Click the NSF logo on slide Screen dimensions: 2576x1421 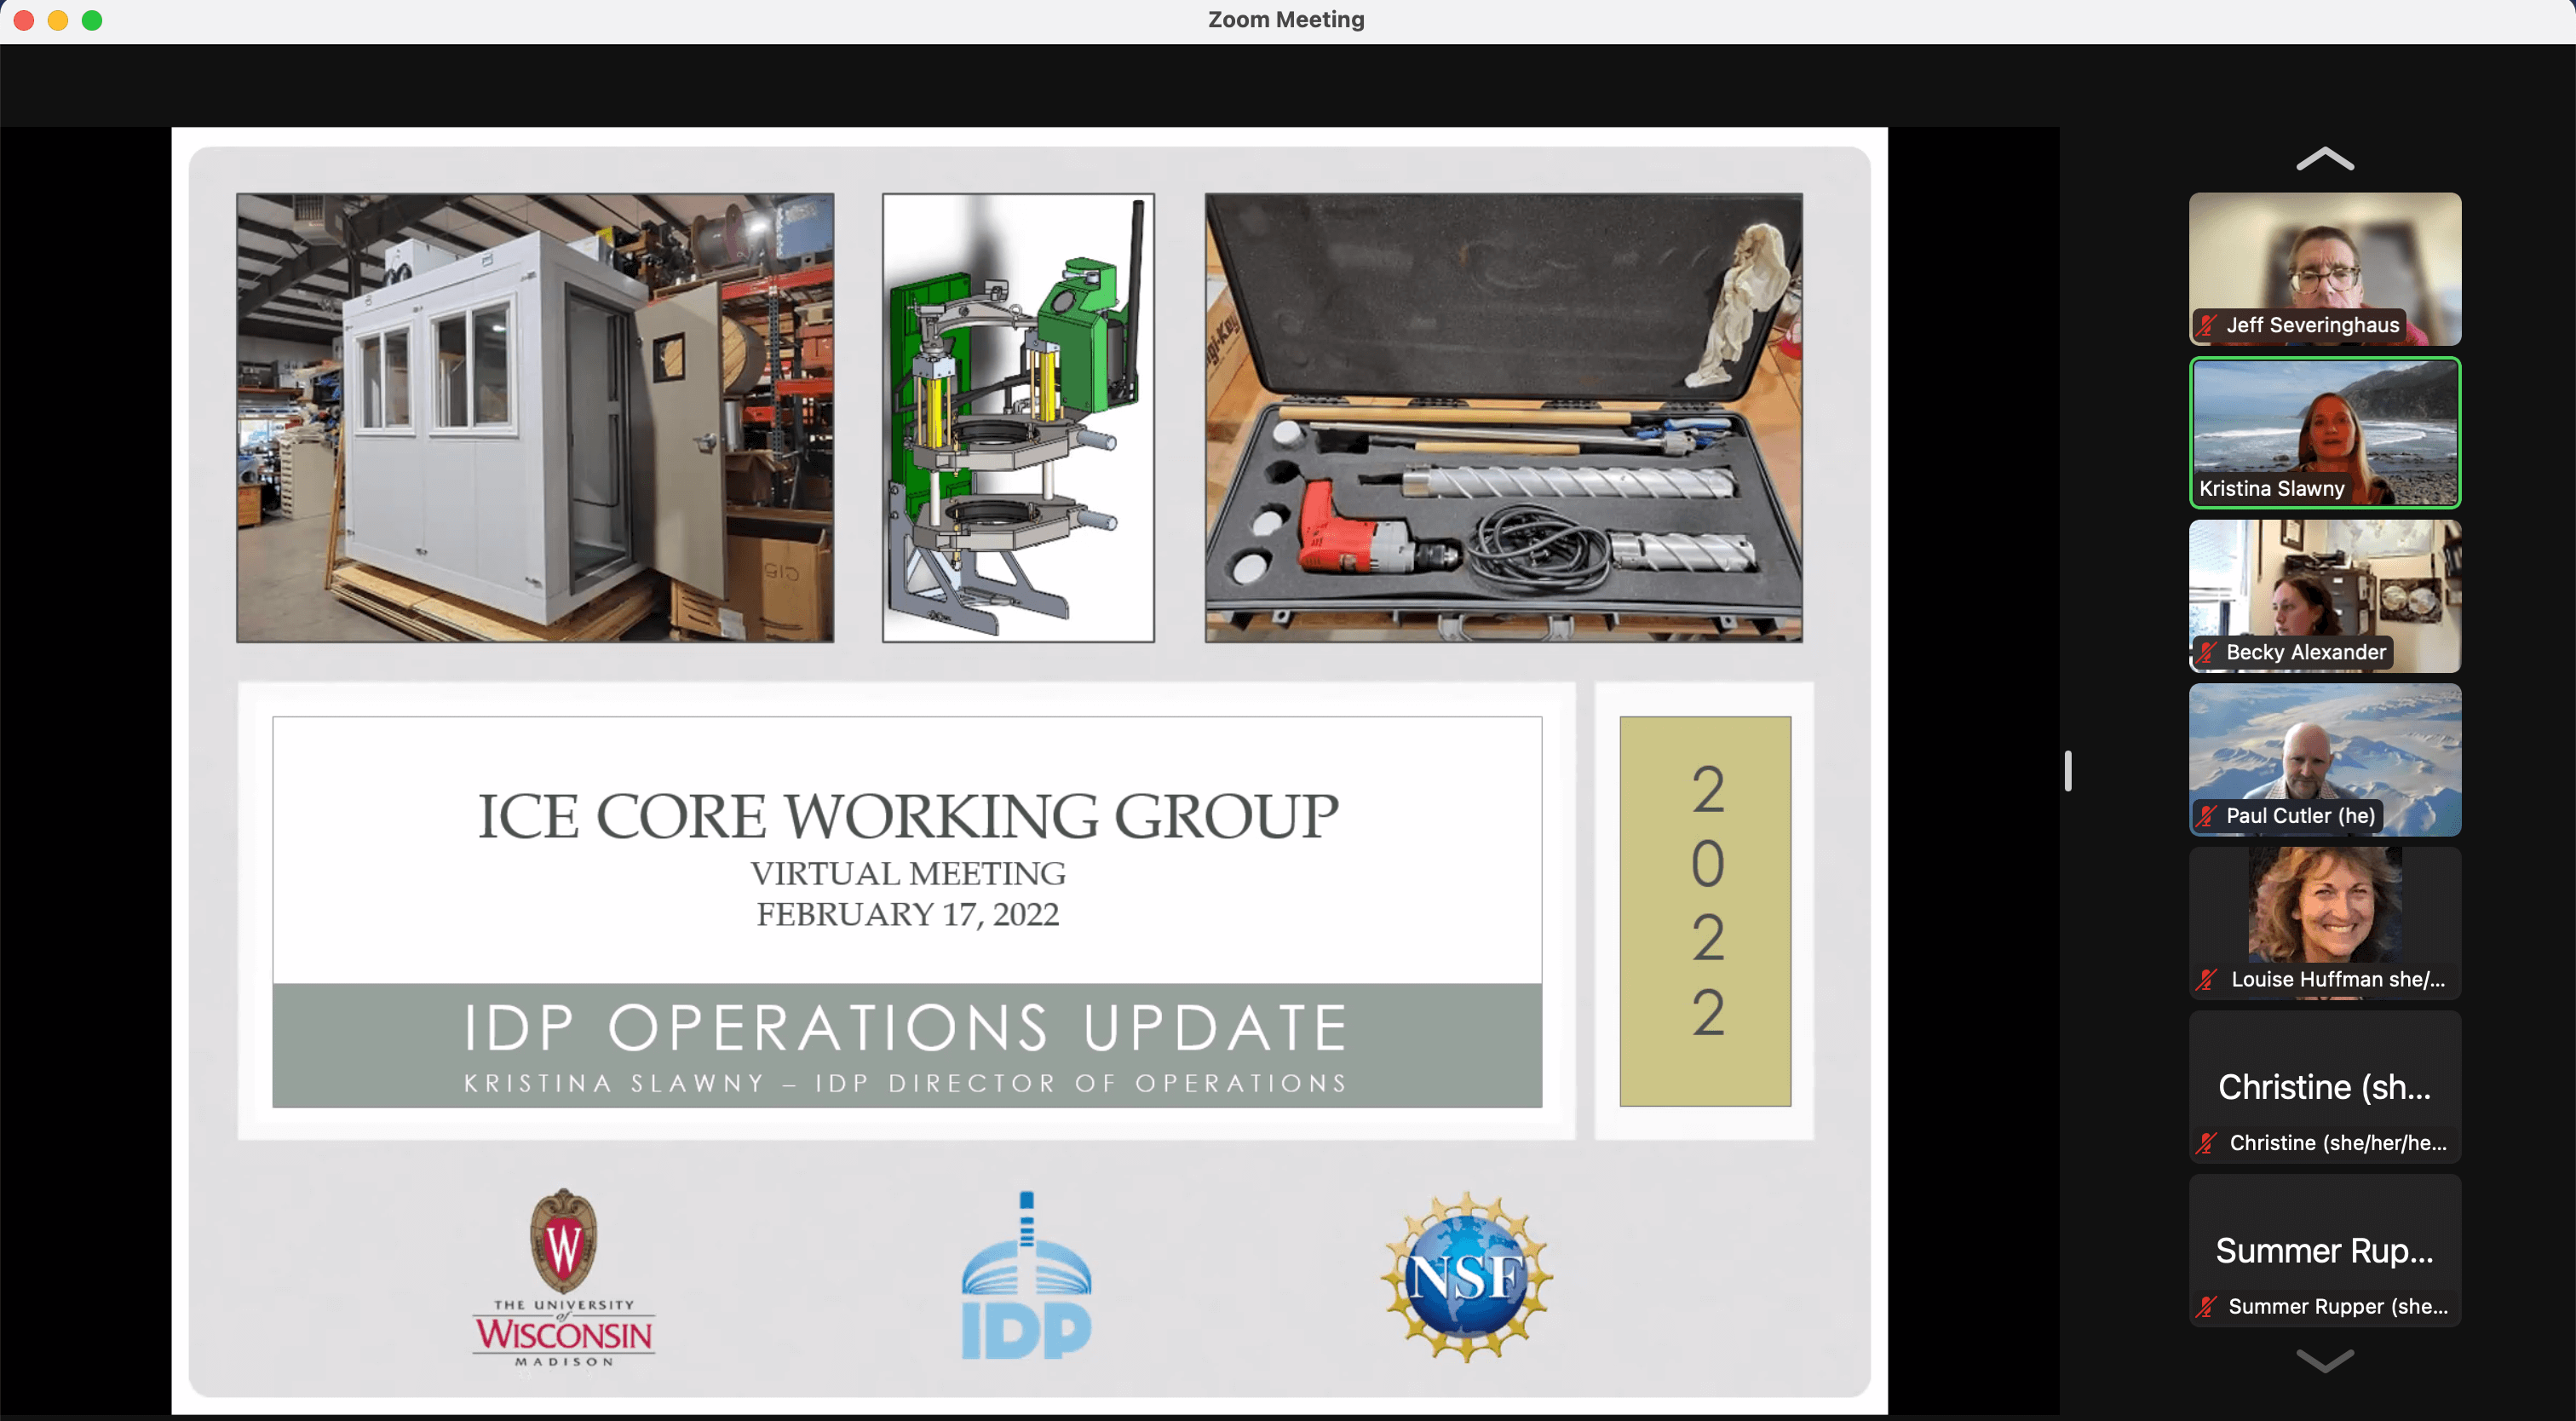[1467, 1277]
